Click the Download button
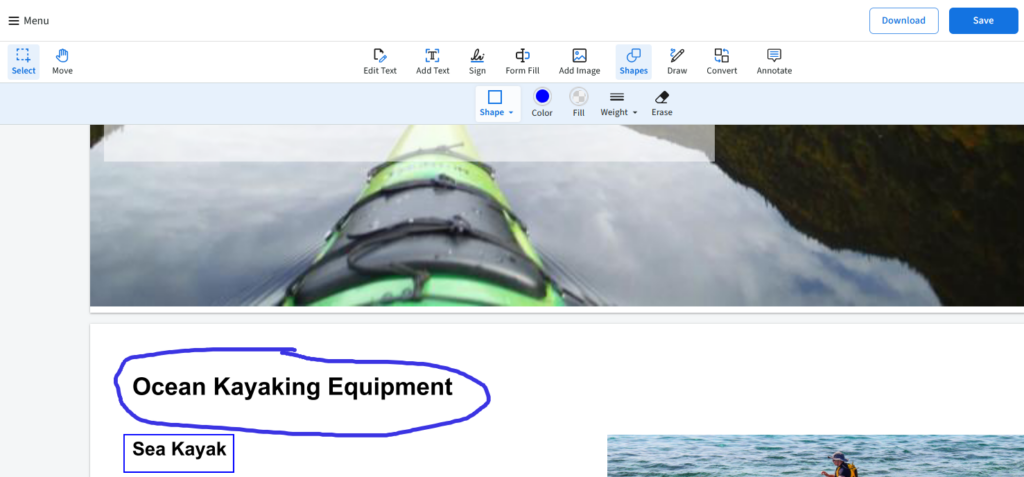This screenshot has height=477, width=1024. 903,21
